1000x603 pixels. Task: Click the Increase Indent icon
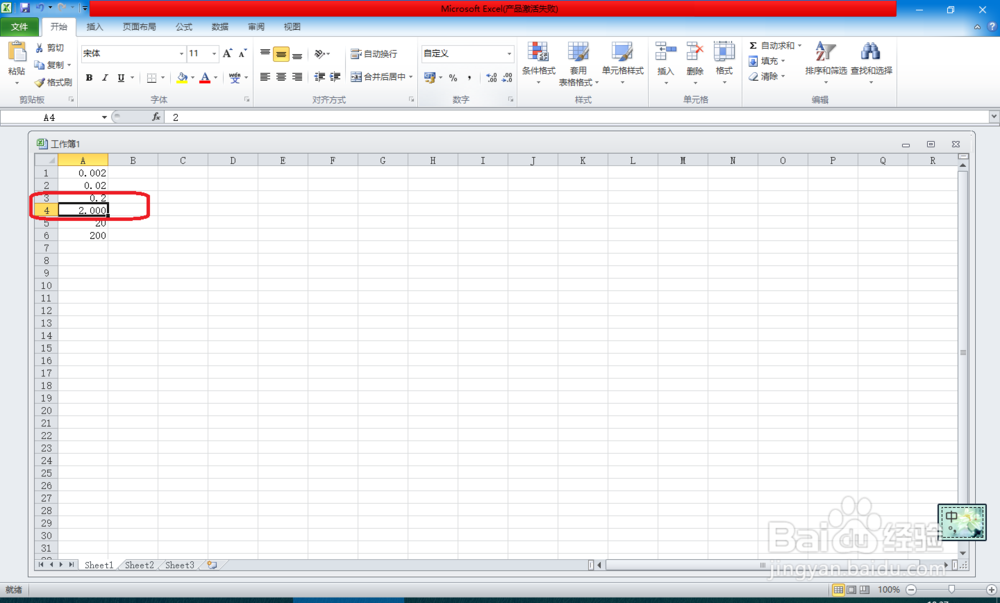335,77
